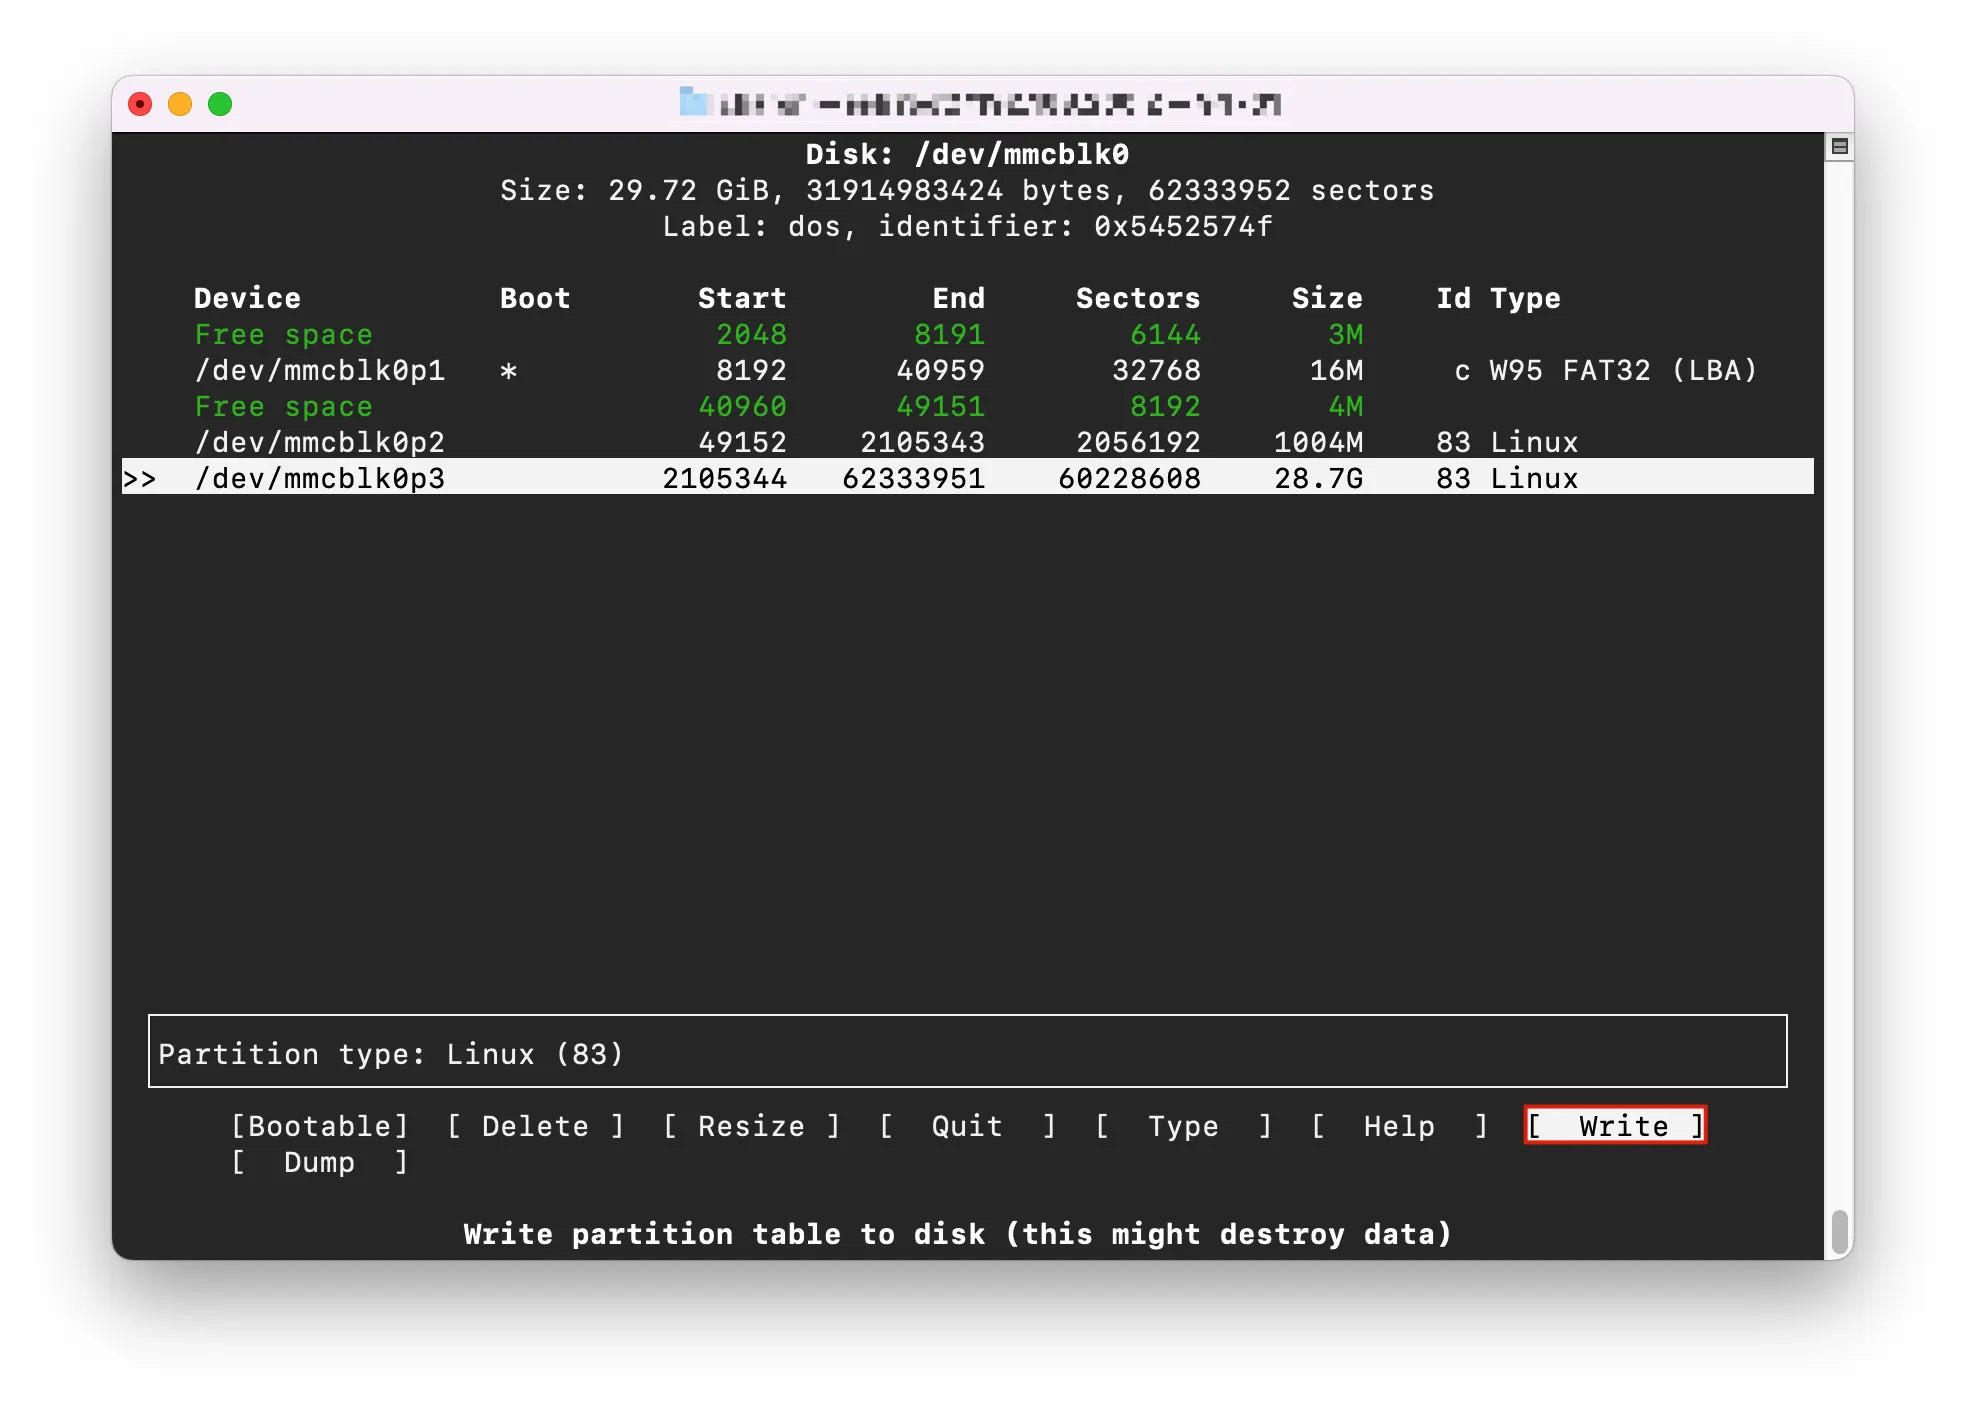Click the 28.7G size value

tap(1318, 478)
